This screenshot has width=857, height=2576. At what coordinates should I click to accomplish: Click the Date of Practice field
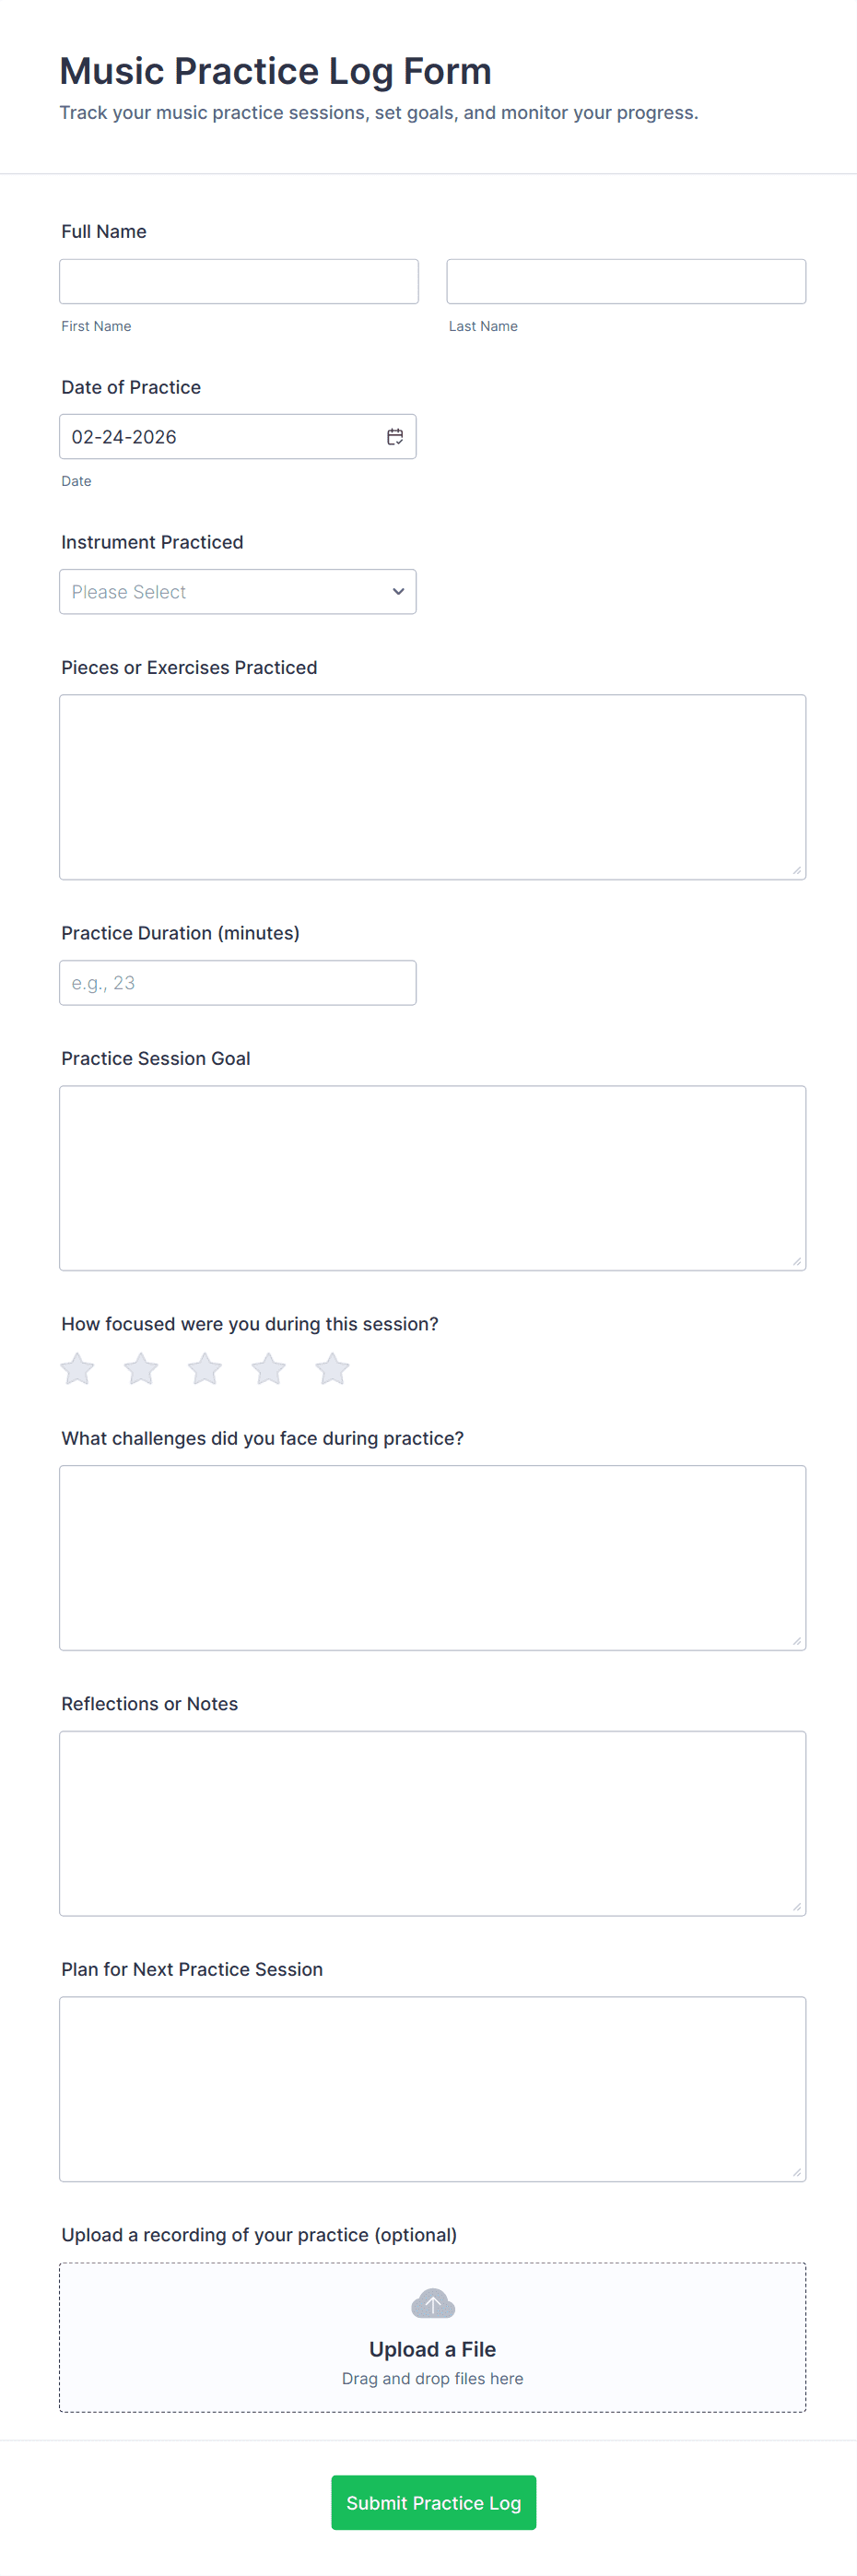click(220, 437)
